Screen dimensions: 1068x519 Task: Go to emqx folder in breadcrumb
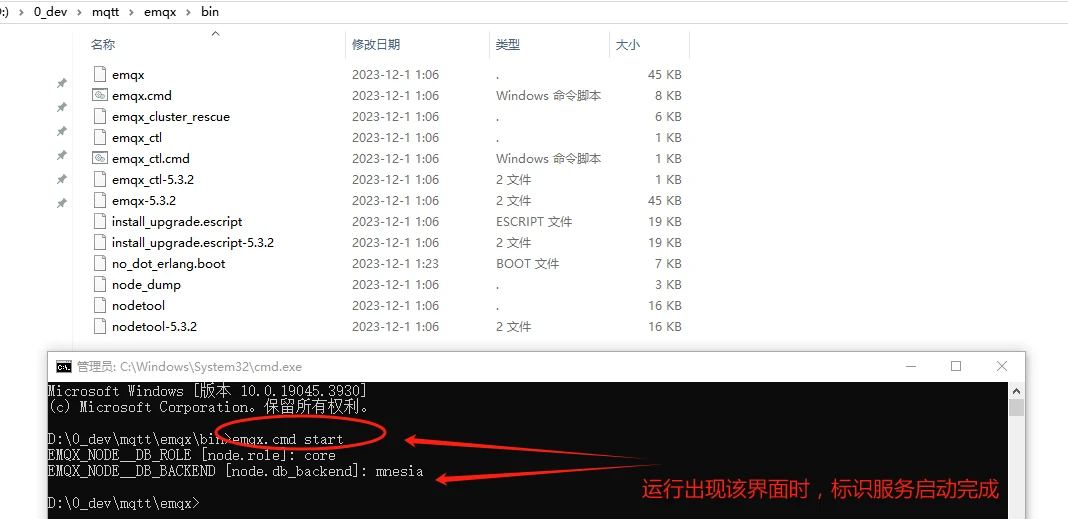pyautogui.click(x=160, y=12)
